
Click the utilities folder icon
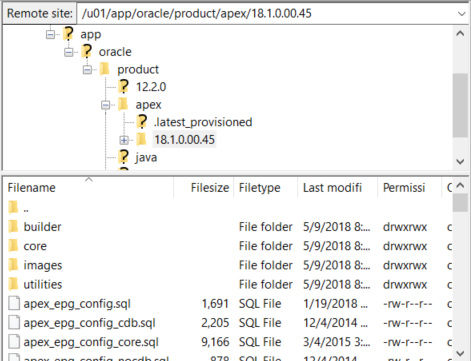coord(13,284)
